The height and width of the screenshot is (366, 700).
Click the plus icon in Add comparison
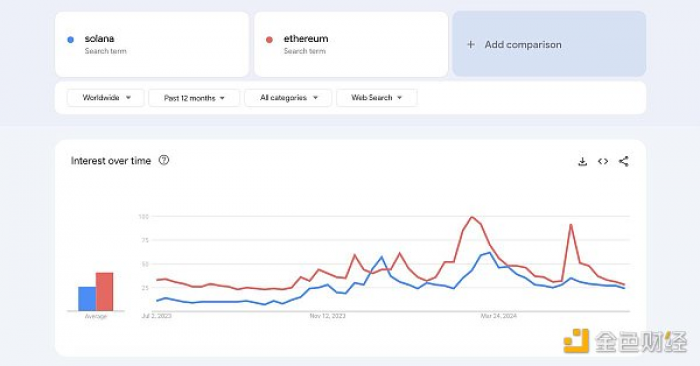(x=471, y=45)
